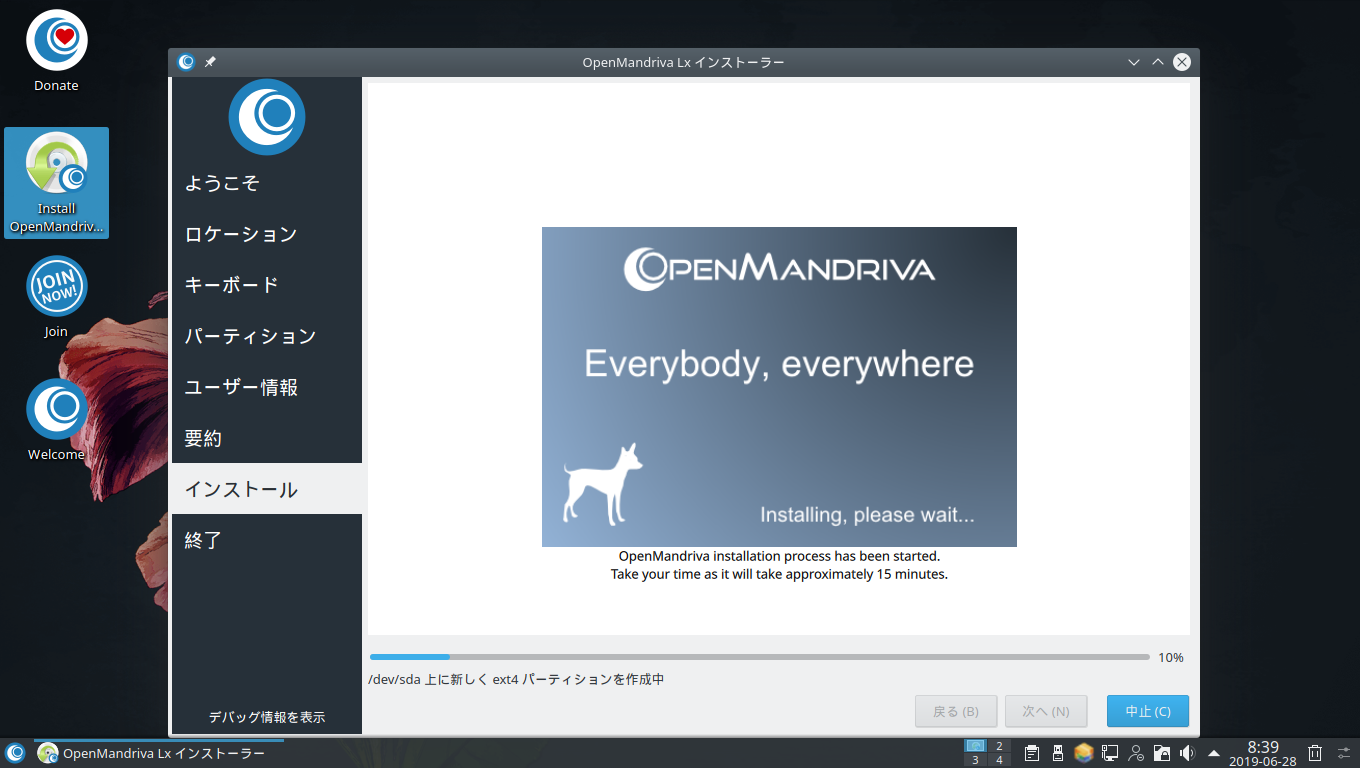The image size is (1360, 768).
Task: Open the software updates package tray icon
Action: (x=1084, y=753)
